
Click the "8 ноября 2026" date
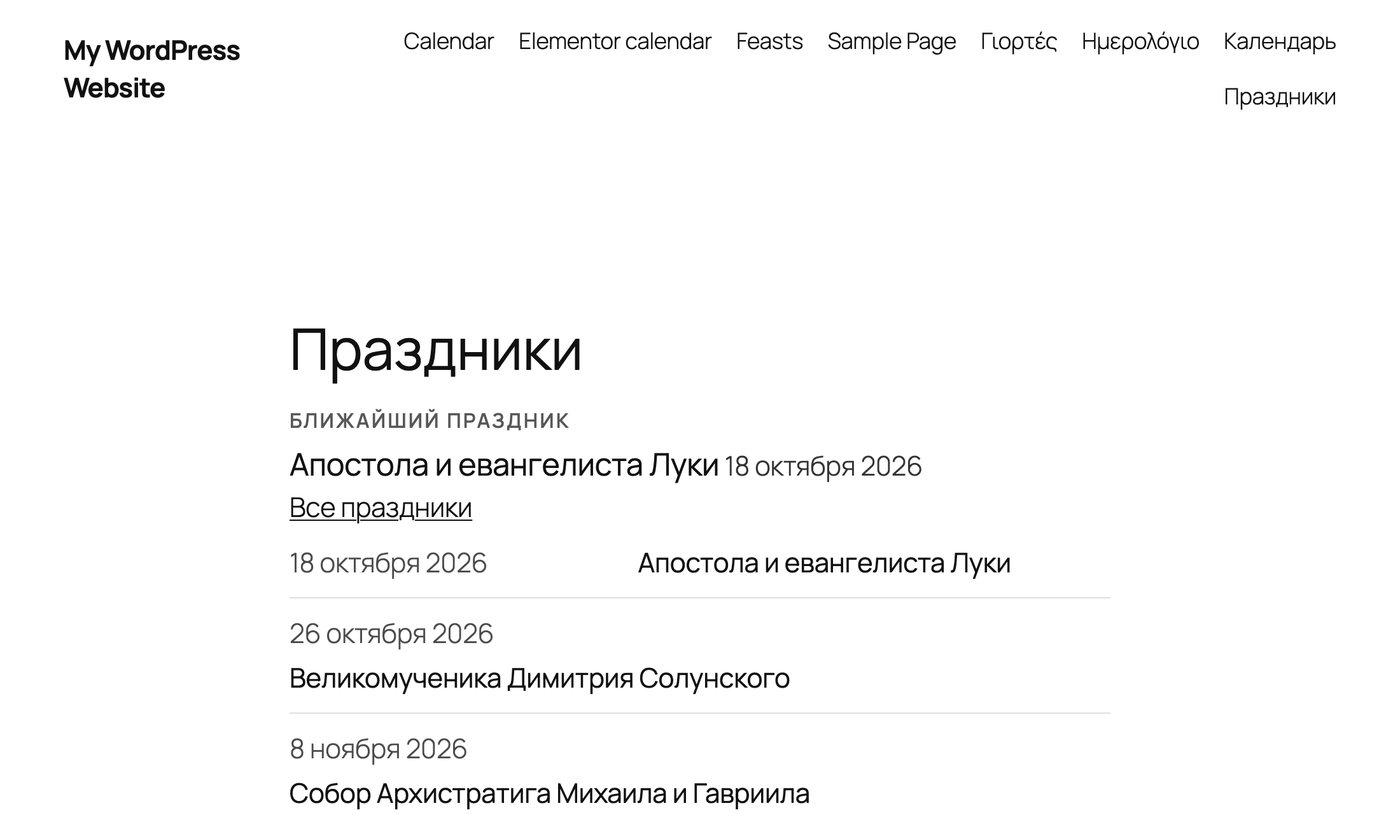378,748
